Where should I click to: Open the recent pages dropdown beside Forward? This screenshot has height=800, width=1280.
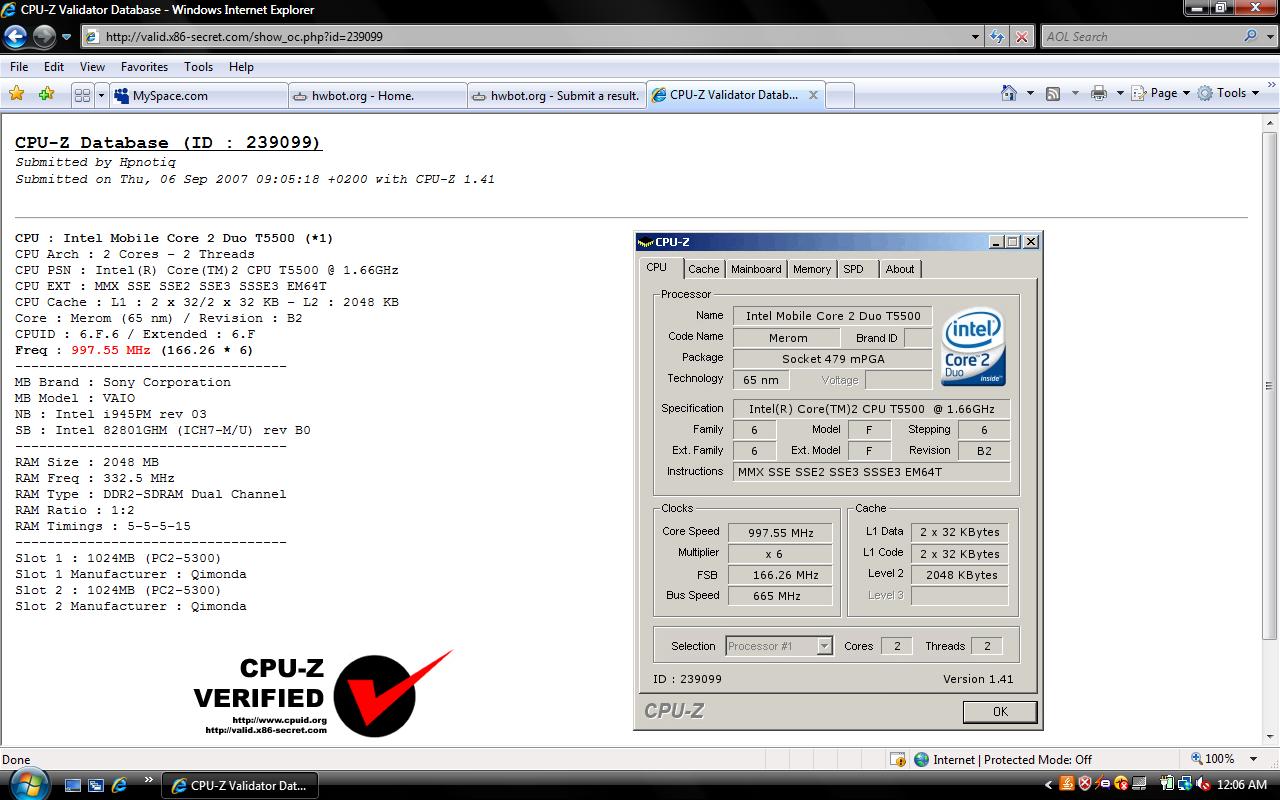tap(67, 37)
